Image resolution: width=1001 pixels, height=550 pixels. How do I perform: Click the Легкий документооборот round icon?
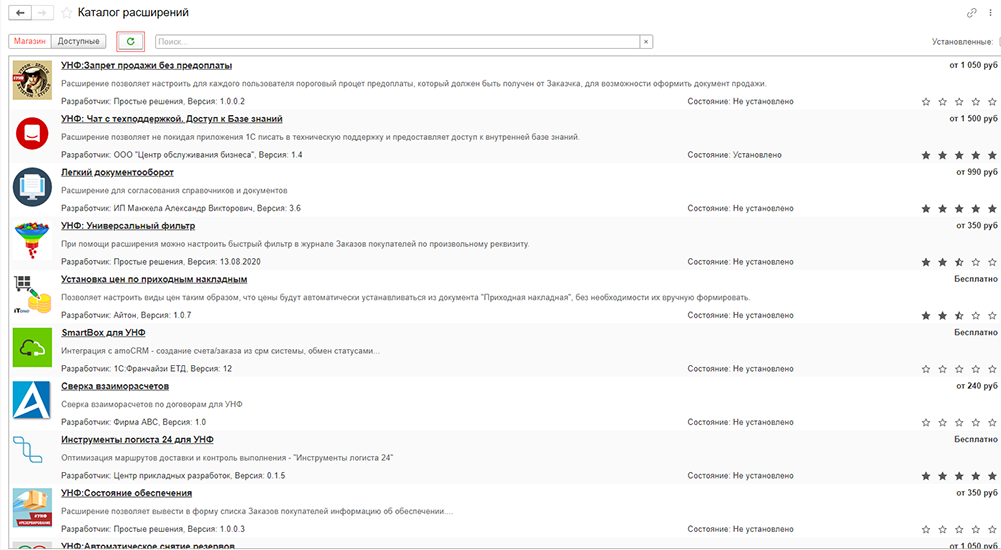(x=31, y=187)
